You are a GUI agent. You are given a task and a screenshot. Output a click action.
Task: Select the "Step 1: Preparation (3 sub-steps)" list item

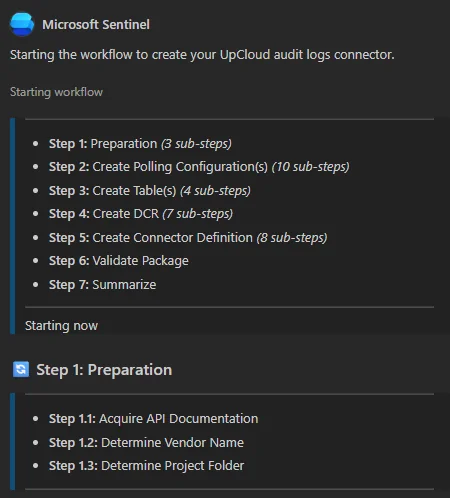[x=140, y=144]
